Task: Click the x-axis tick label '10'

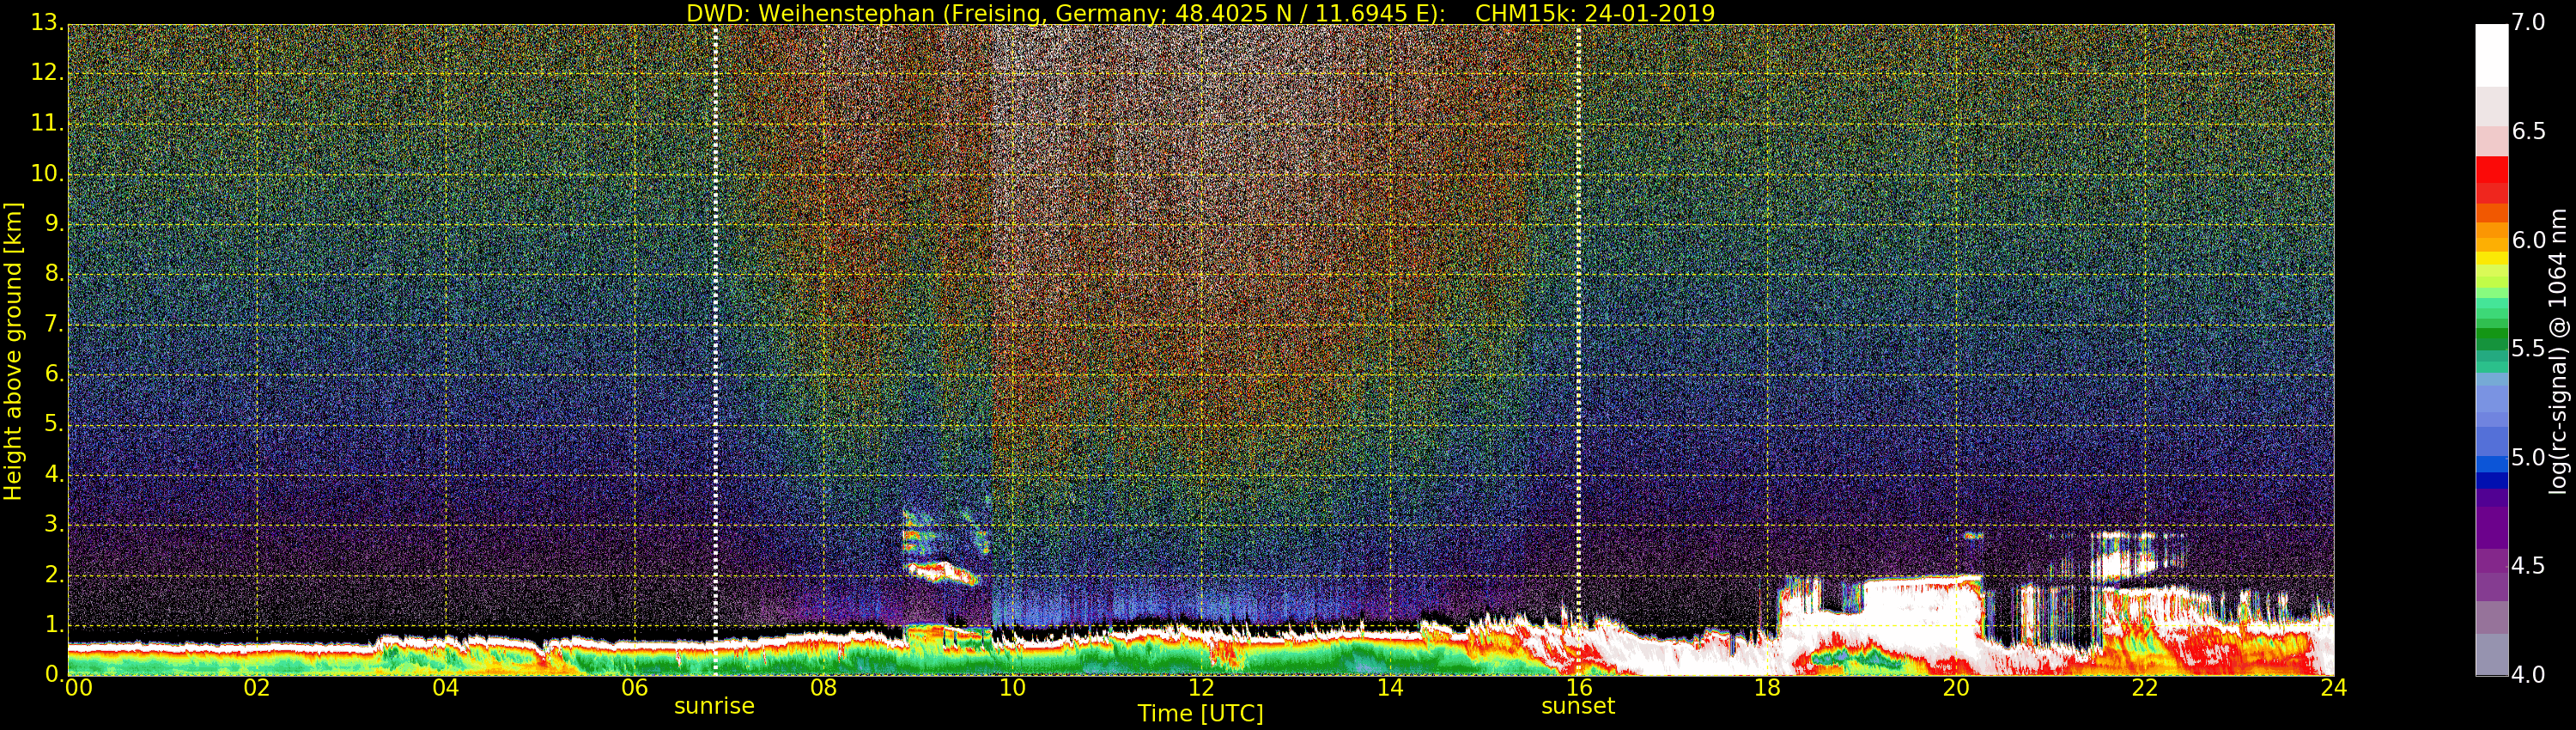Action: [x=1012, y=688]
